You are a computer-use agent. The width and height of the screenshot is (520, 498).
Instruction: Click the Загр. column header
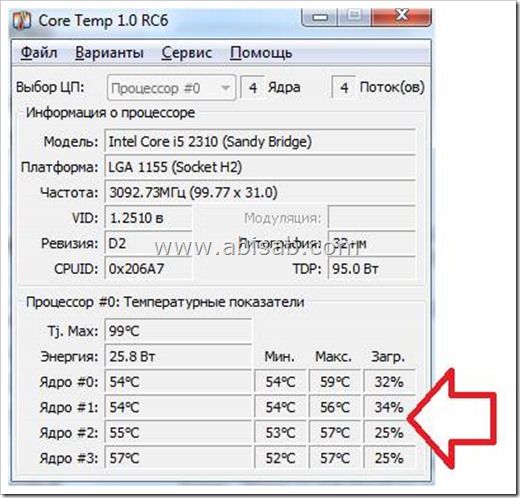pyautogui.click(x=388, y=357)
